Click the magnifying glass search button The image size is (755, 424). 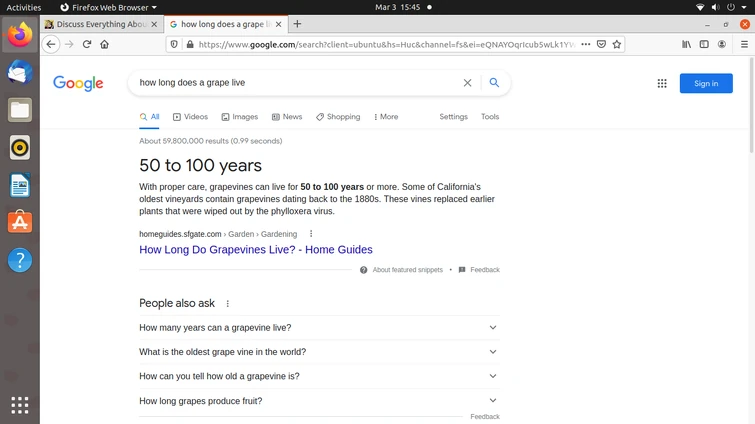pyautogui.click(x=494, y=83)
